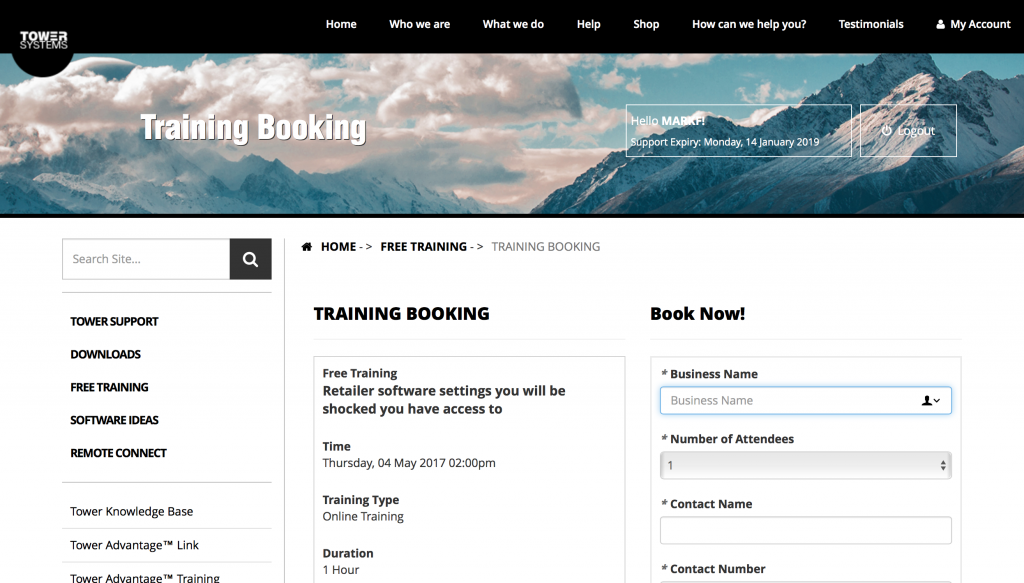
Task: Go to the Shop page
Action: tap(646, 24)
